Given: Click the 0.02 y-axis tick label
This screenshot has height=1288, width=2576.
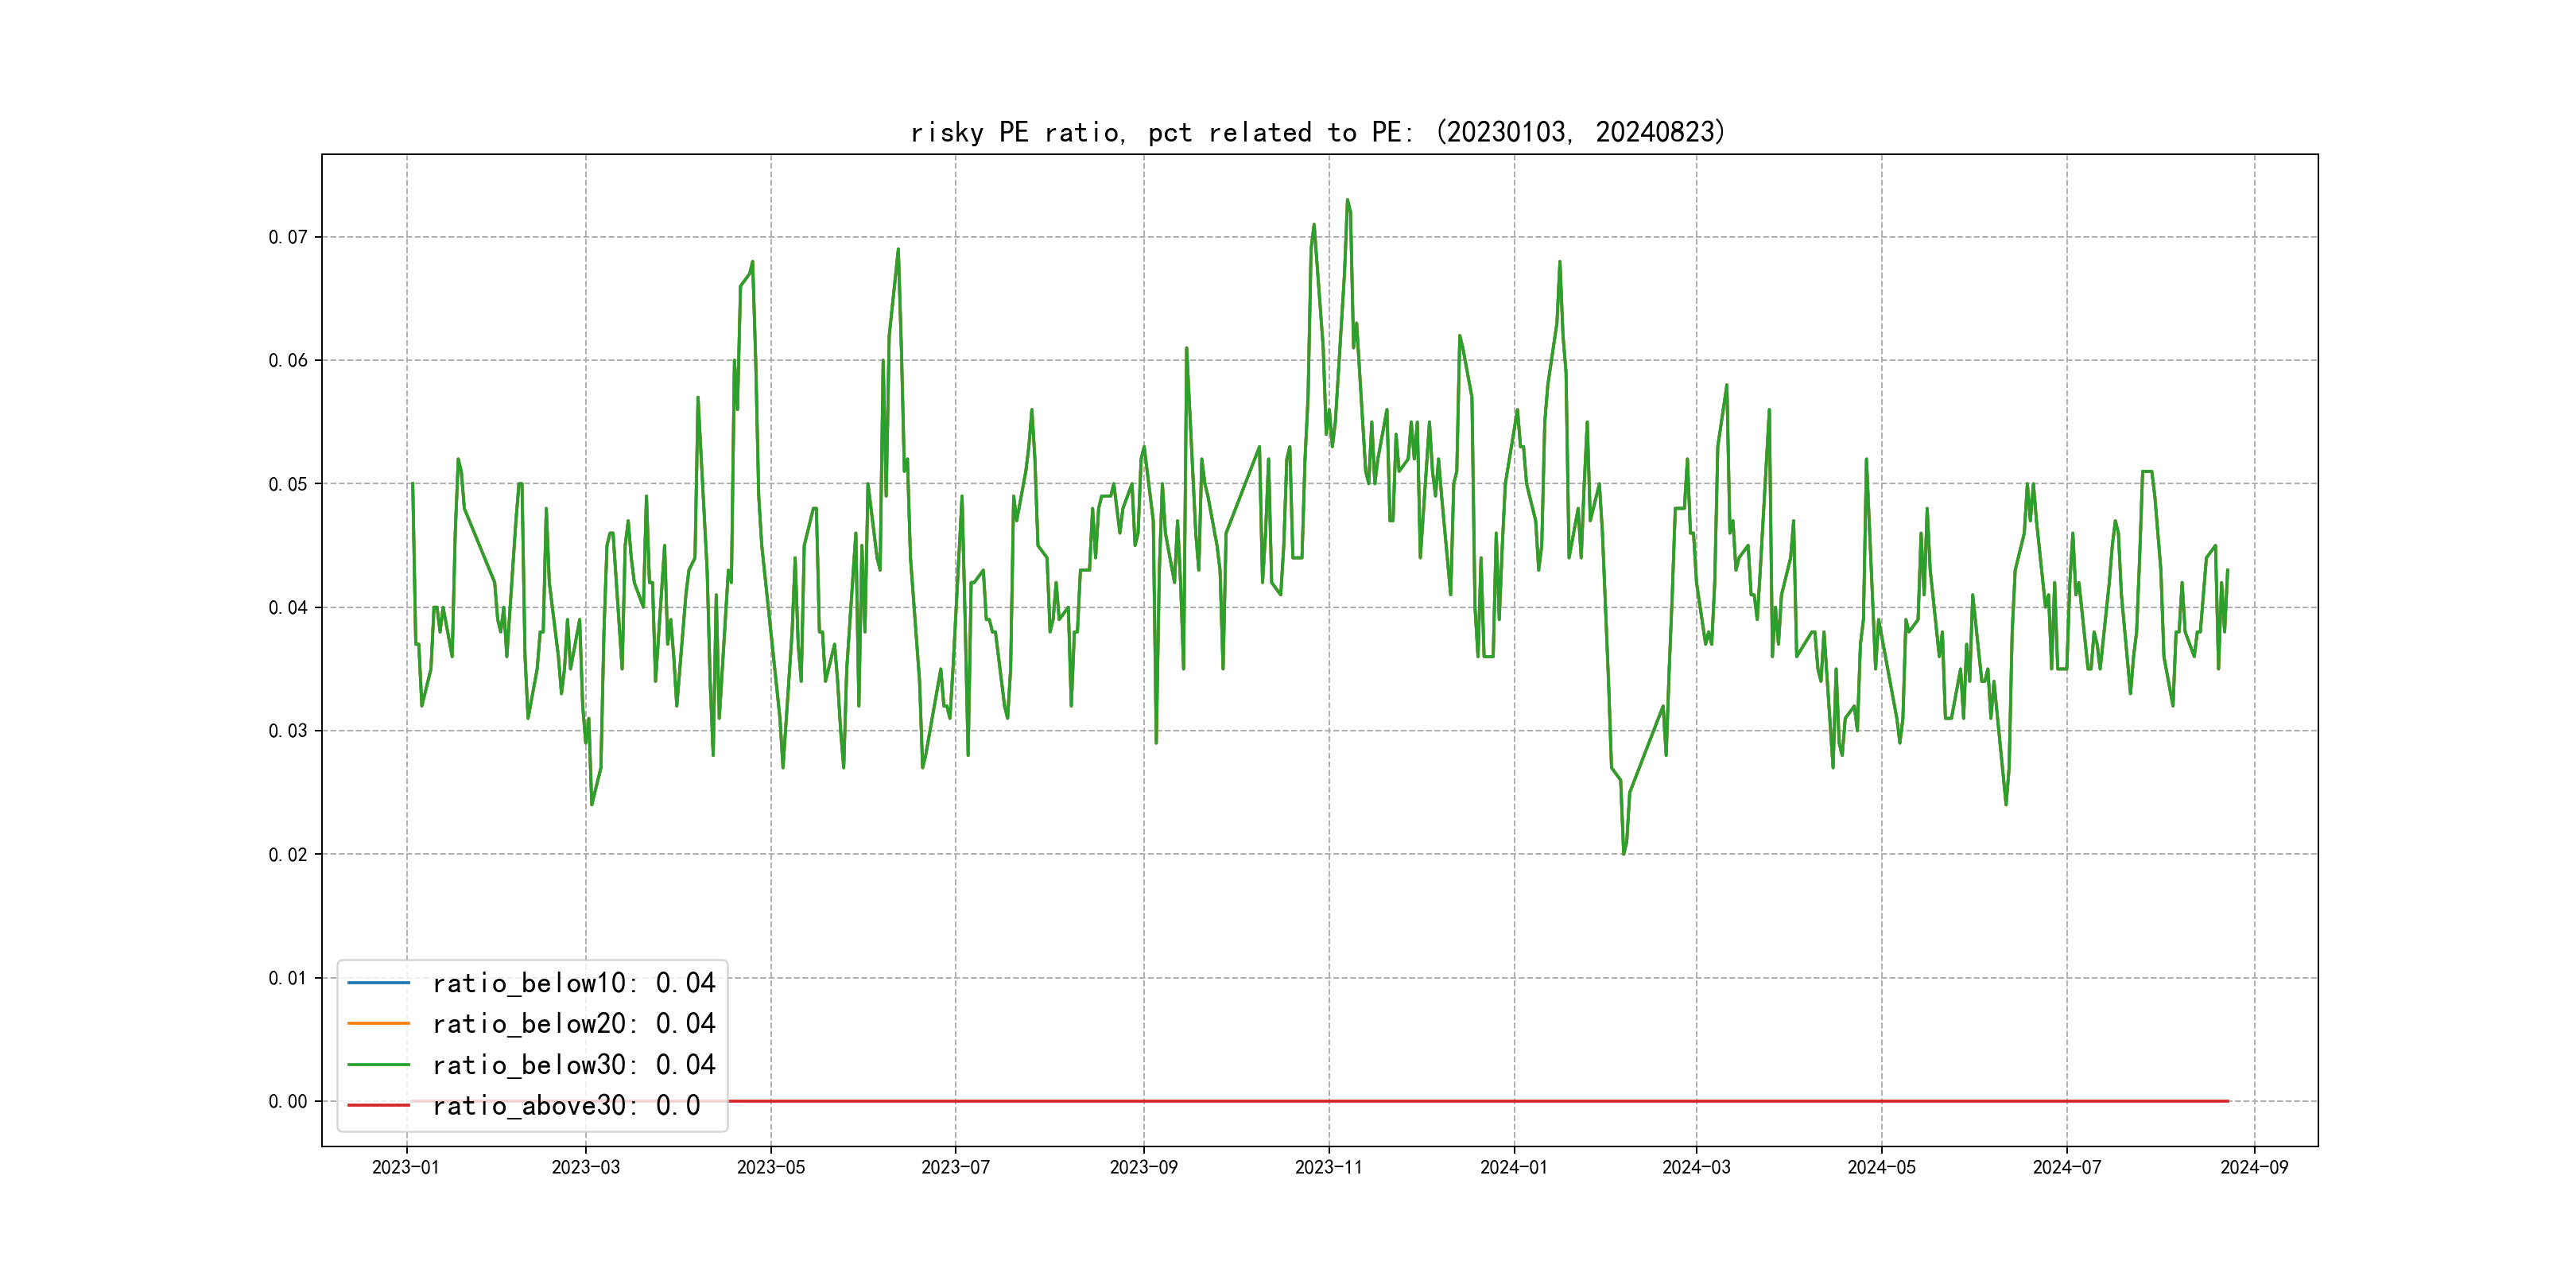Looking at the screenshot, I should [288, 854].
